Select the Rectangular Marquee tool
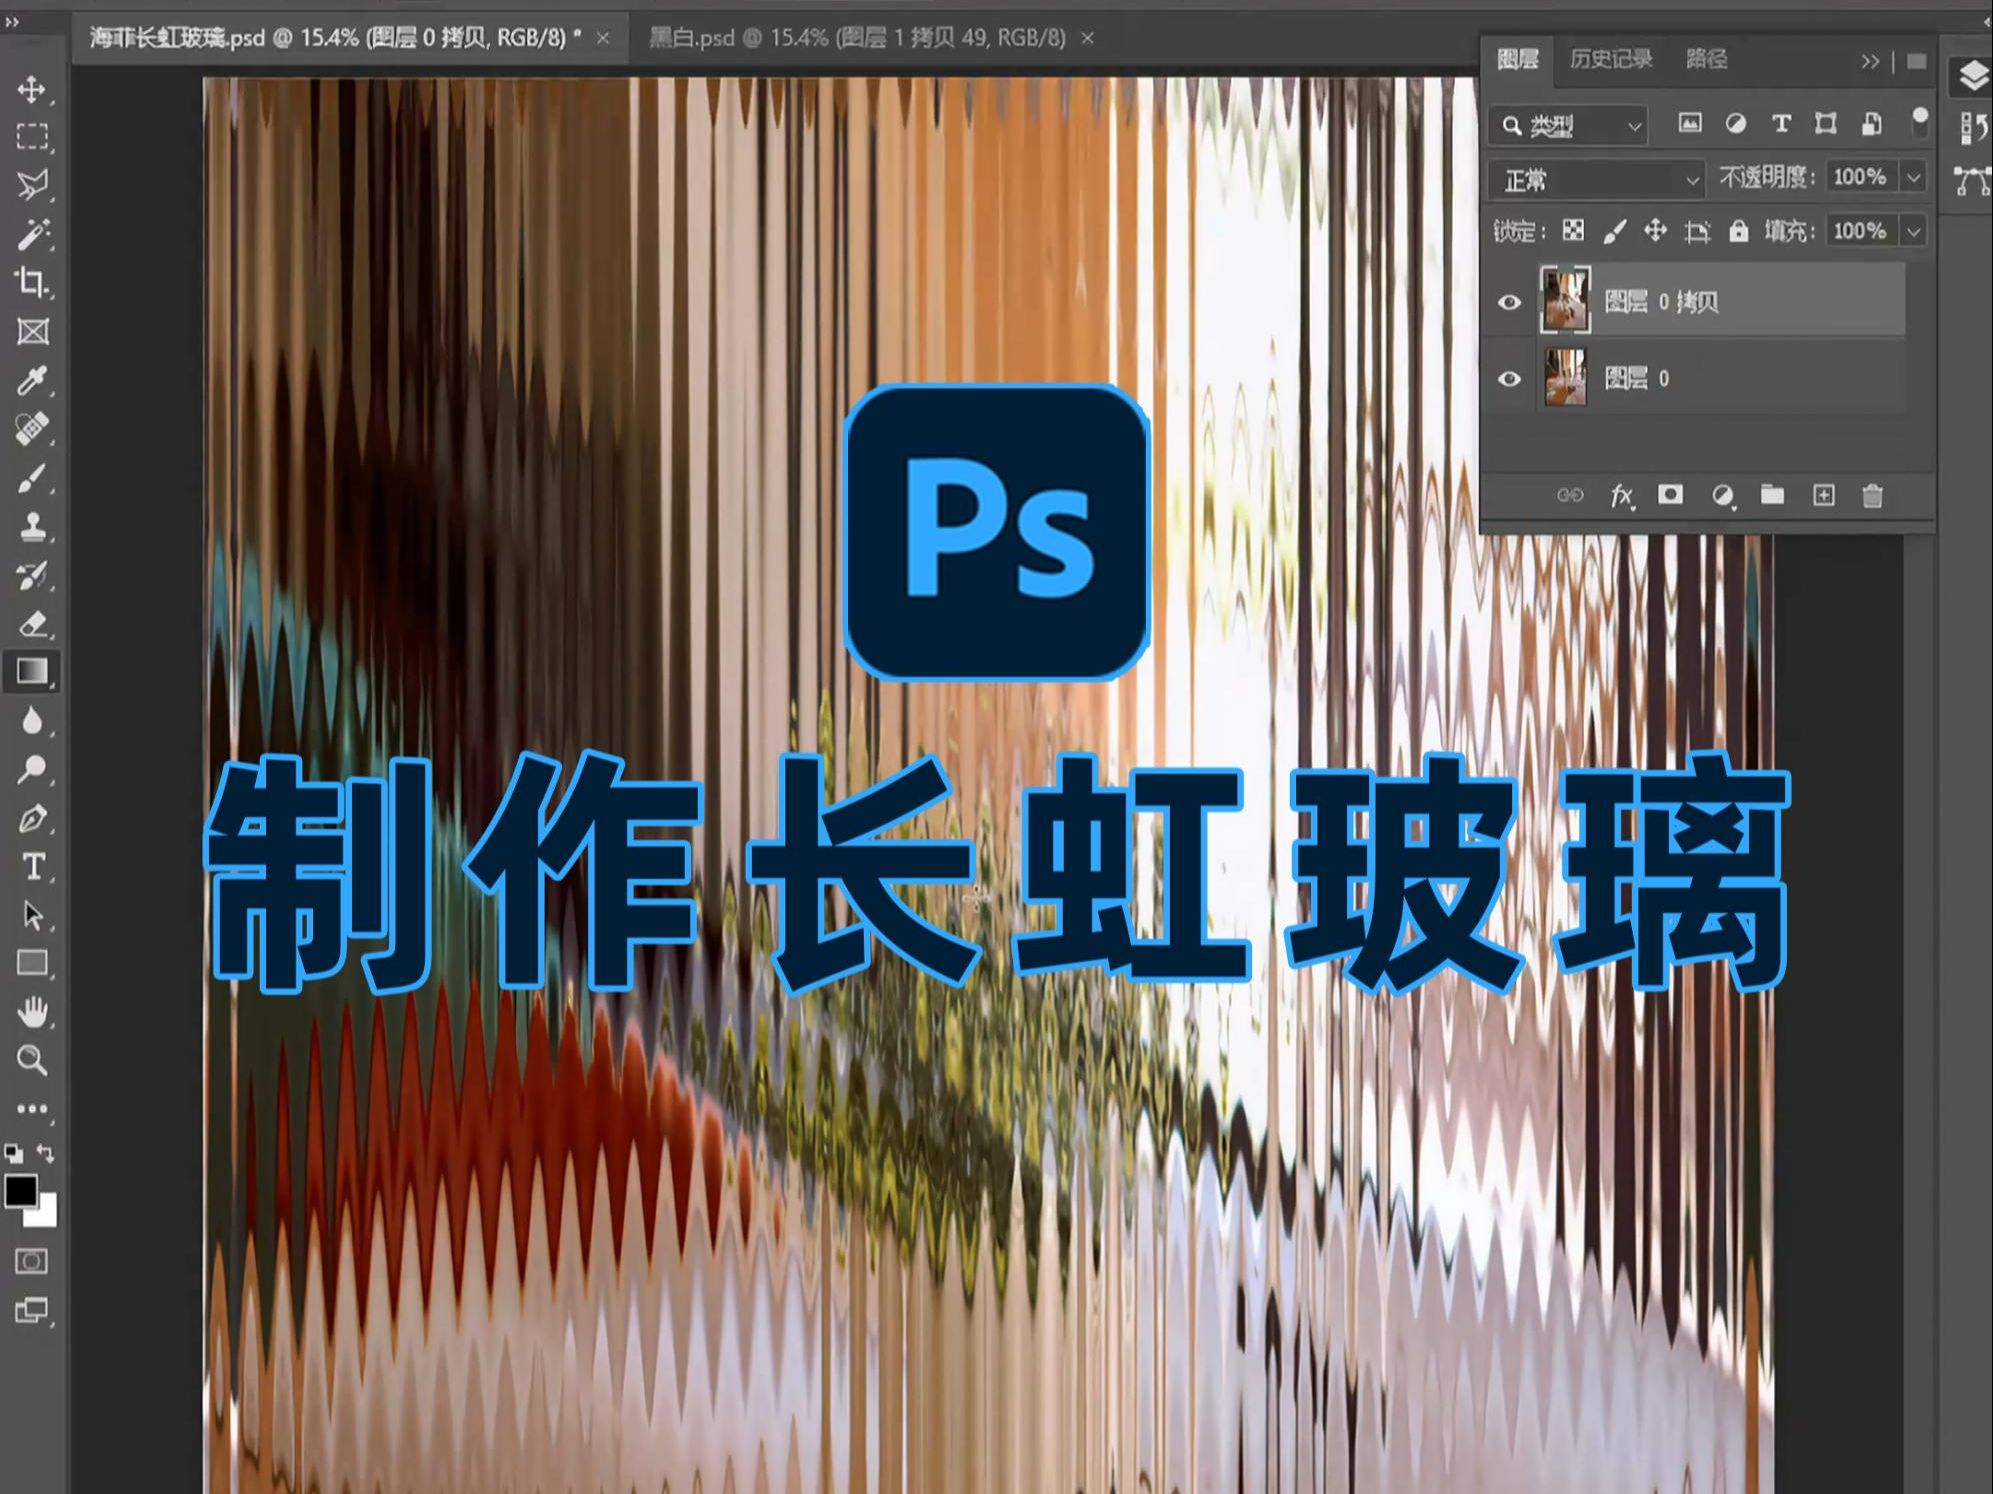Viewport: 1993px width, 1494px height. tap(32, 137)
